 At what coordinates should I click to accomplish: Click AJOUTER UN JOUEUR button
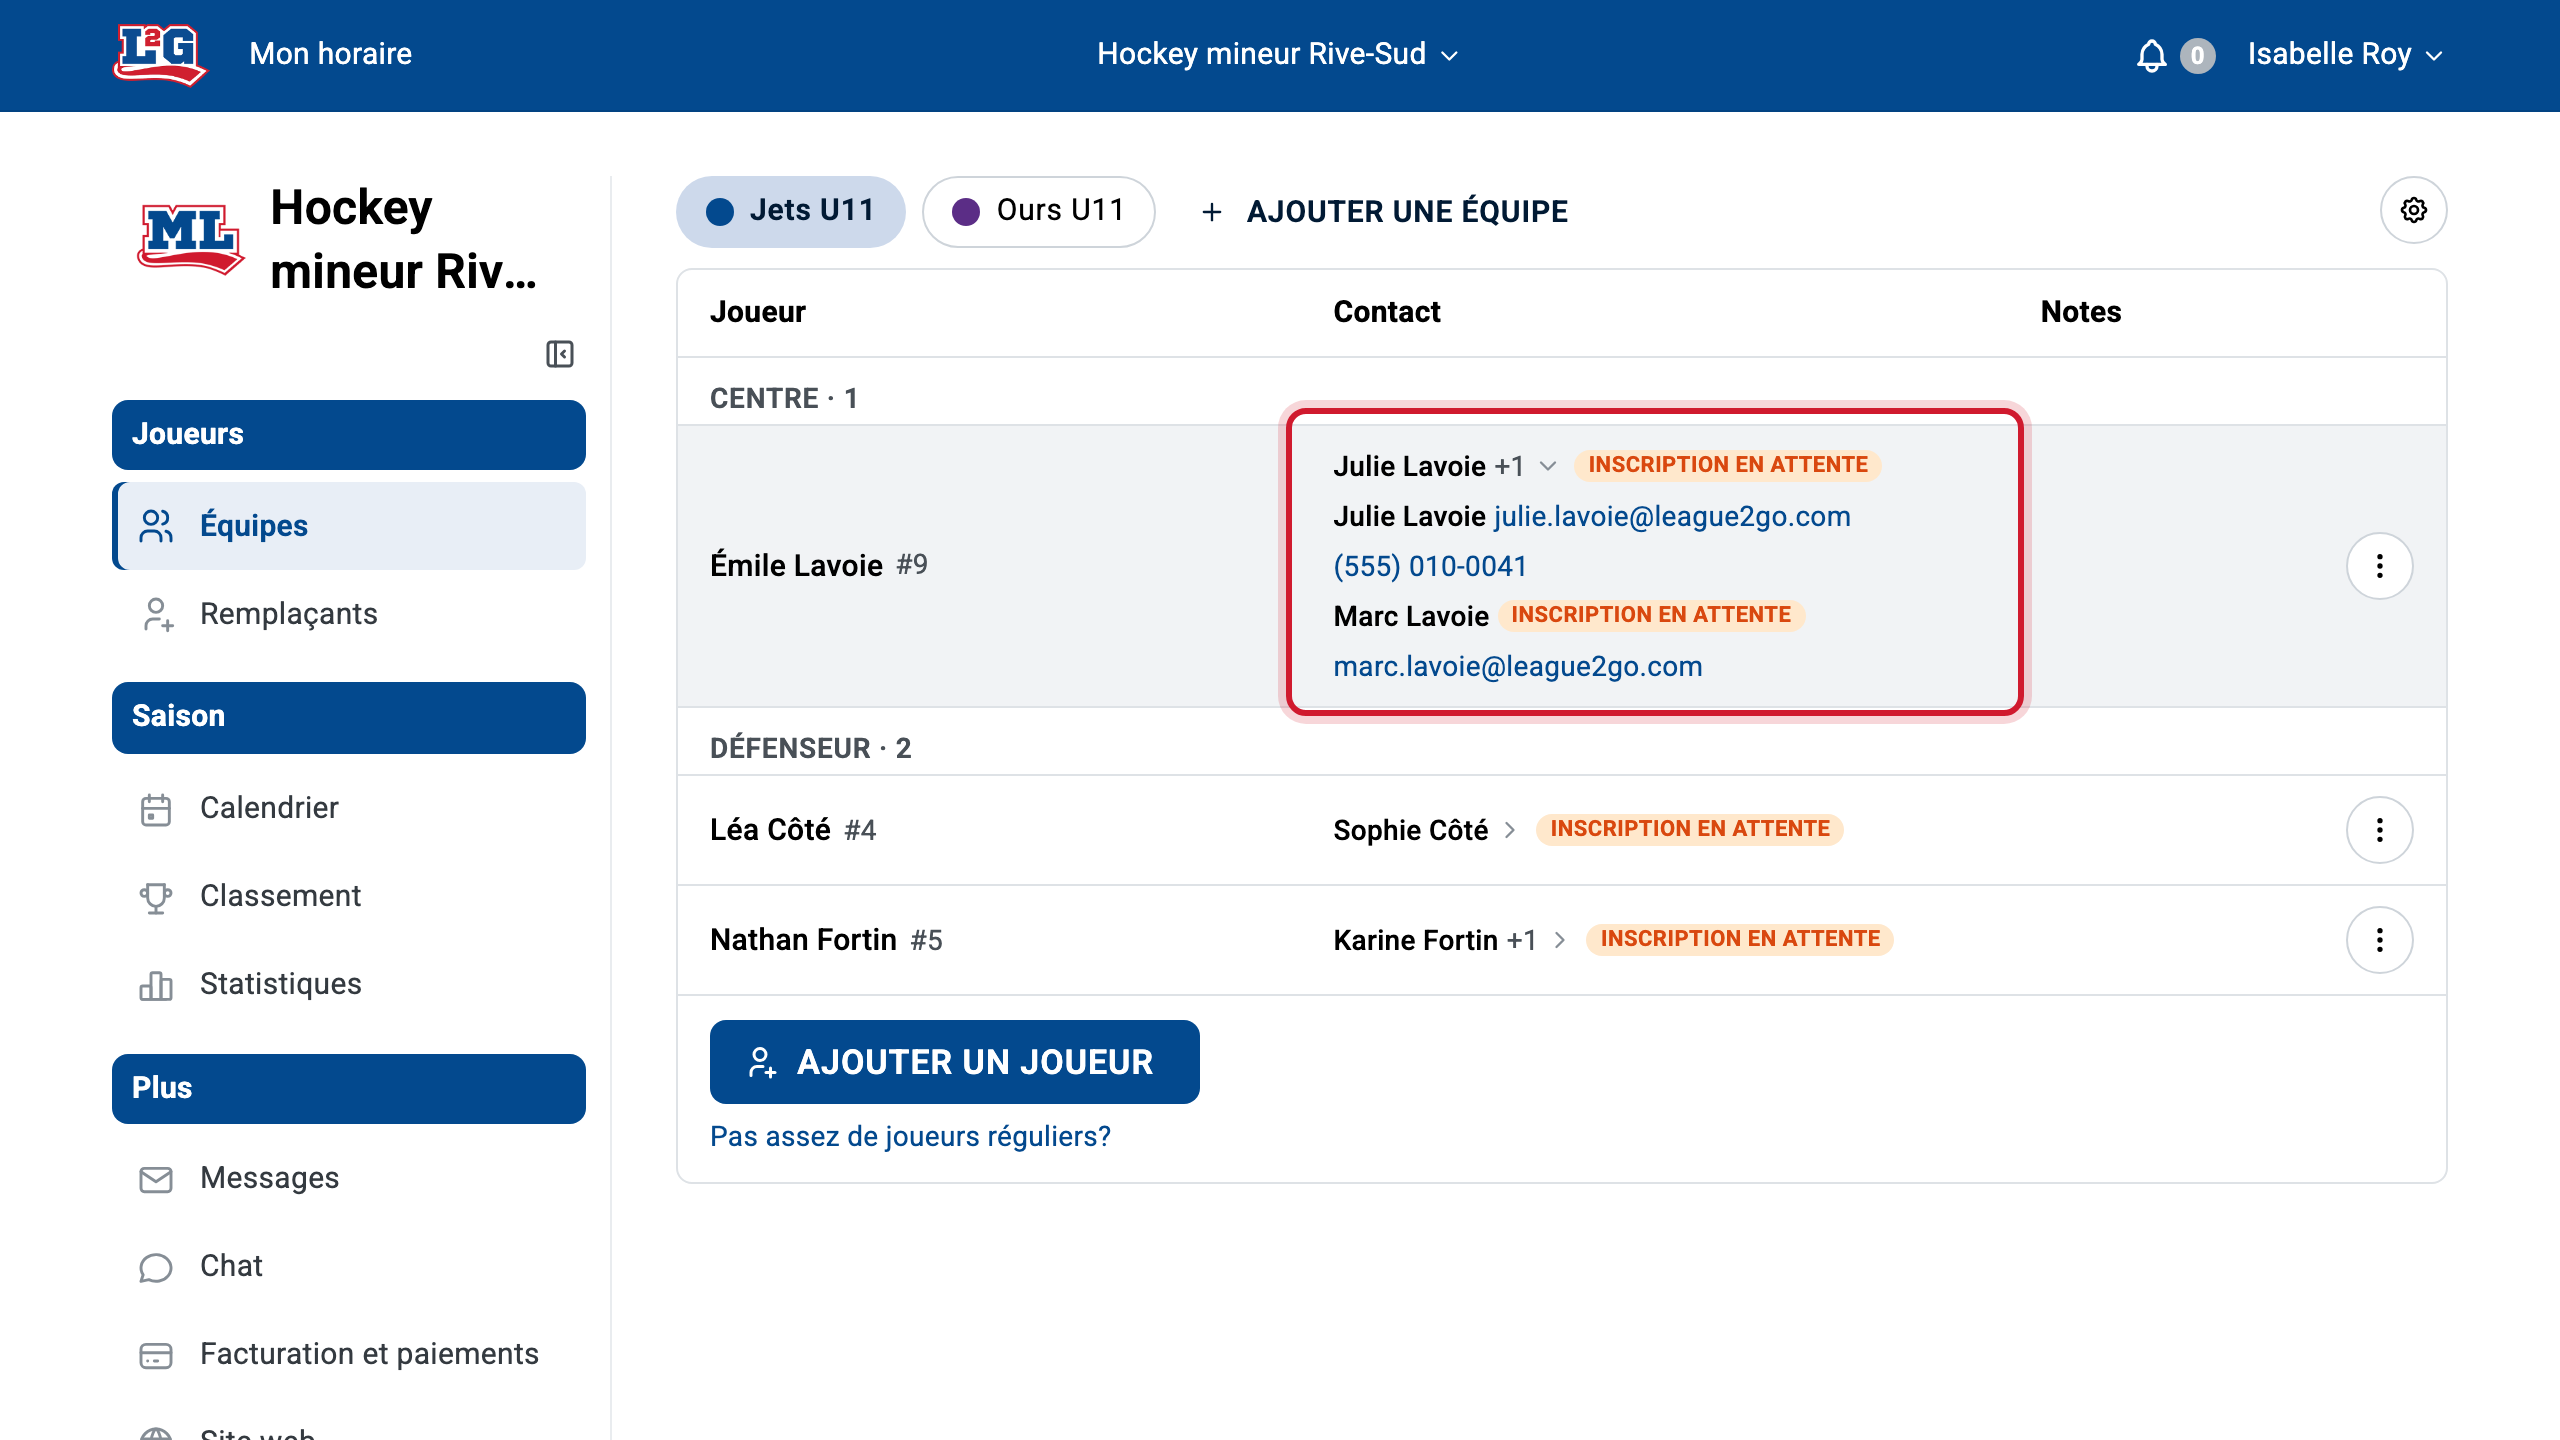click(954, 1062)
